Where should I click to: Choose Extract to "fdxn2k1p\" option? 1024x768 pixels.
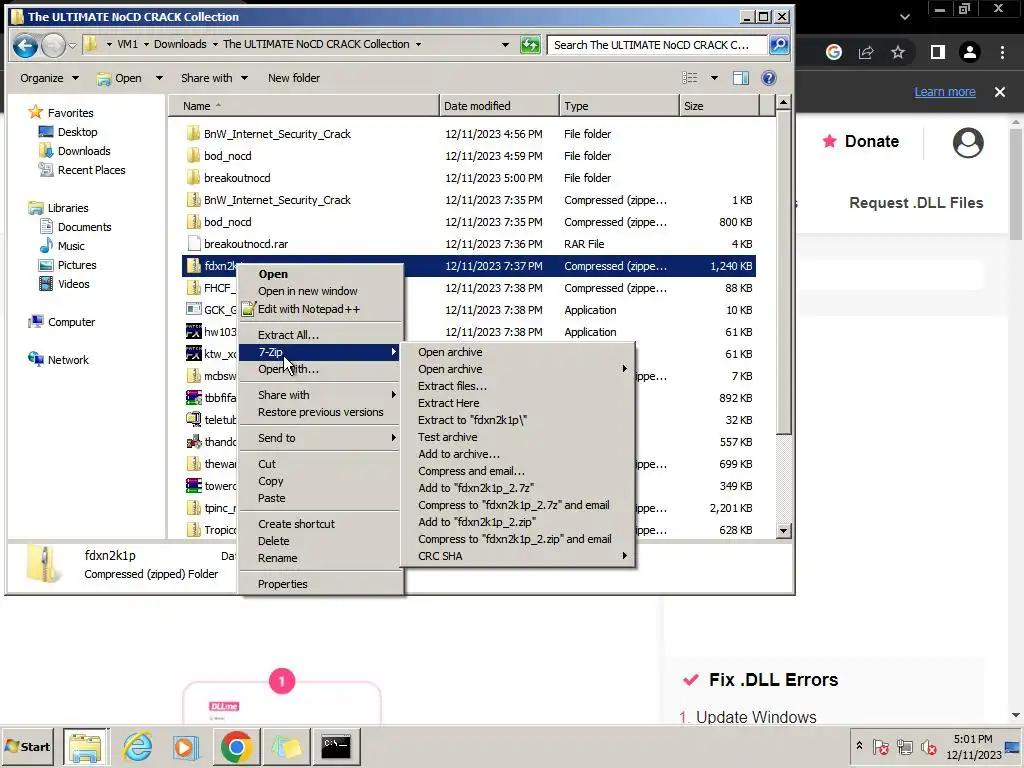click(x=472, y=420)
